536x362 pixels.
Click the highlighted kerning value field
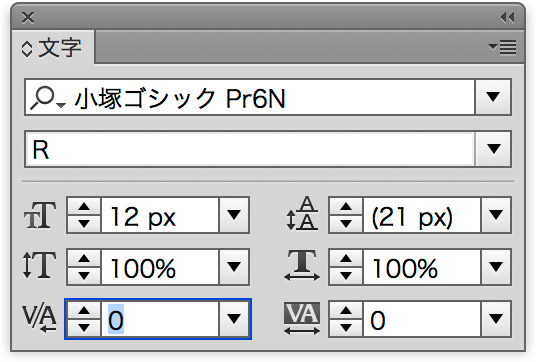coord(160,319)
